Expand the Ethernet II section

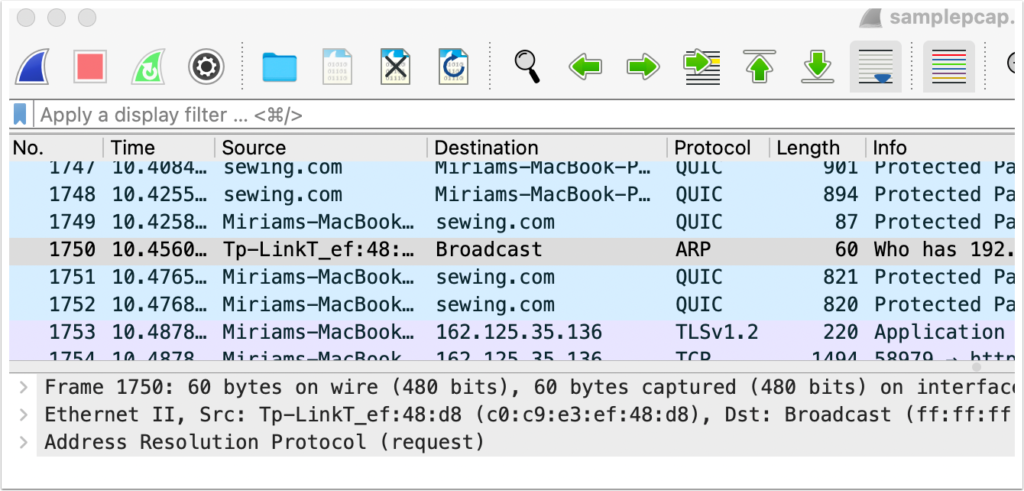click(23, 413)
